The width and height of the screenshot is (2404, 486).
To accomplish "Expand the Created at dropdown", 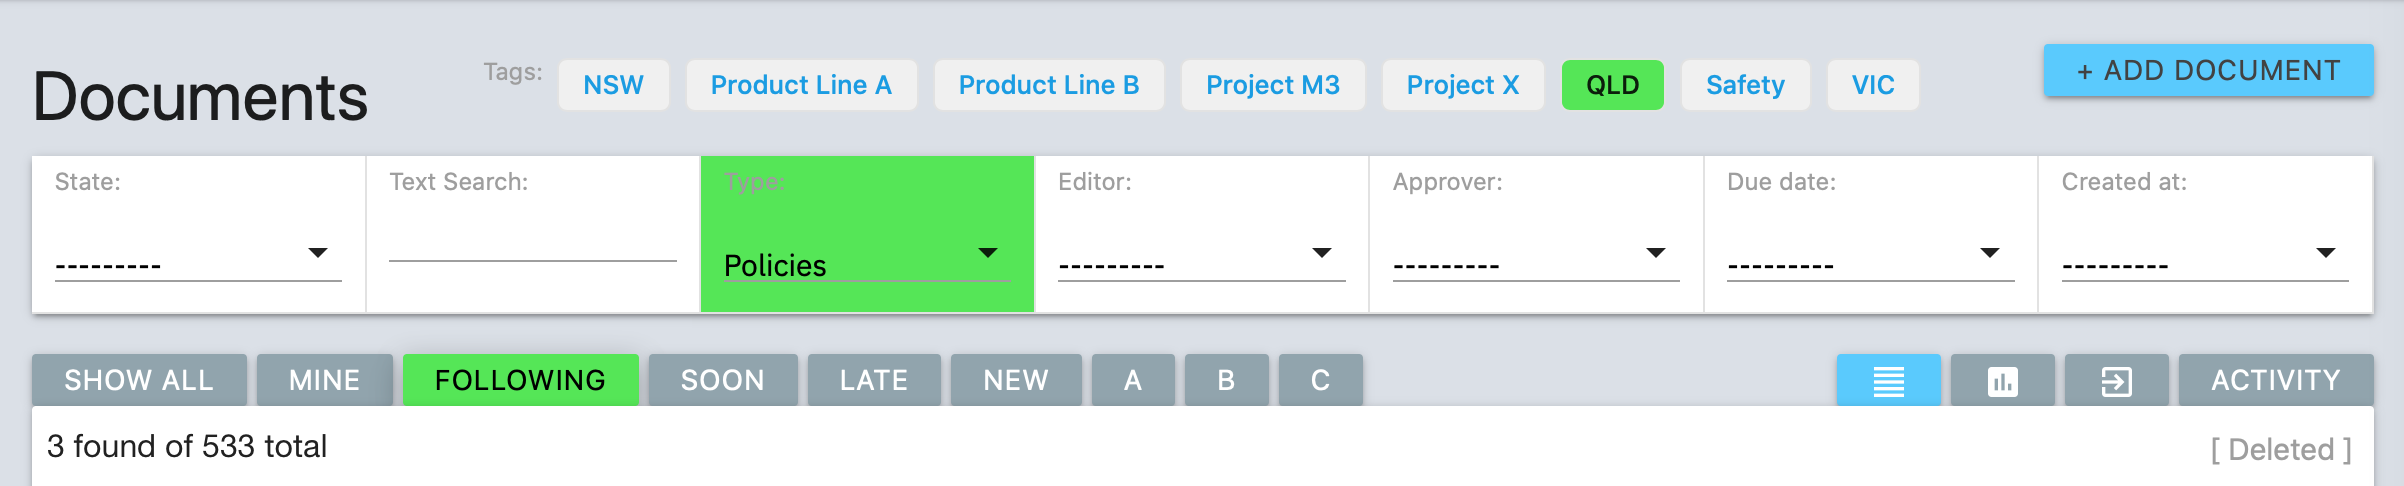I will pos(2205,260).
